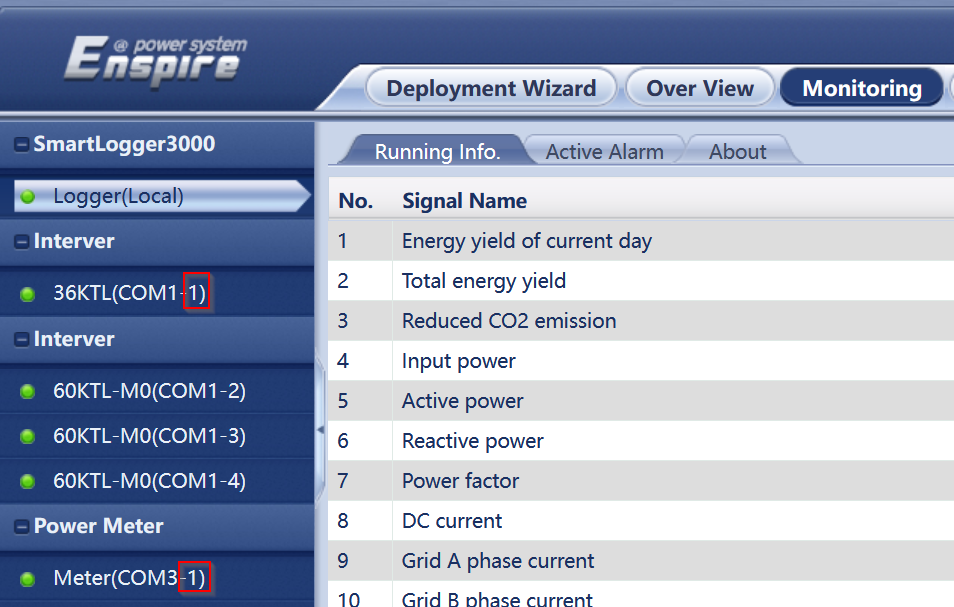Collapse sidebar using the panel splitter arrow
The height and width of the screenshot is (607, 954).
pyautogui.click(x=320, y=429)
